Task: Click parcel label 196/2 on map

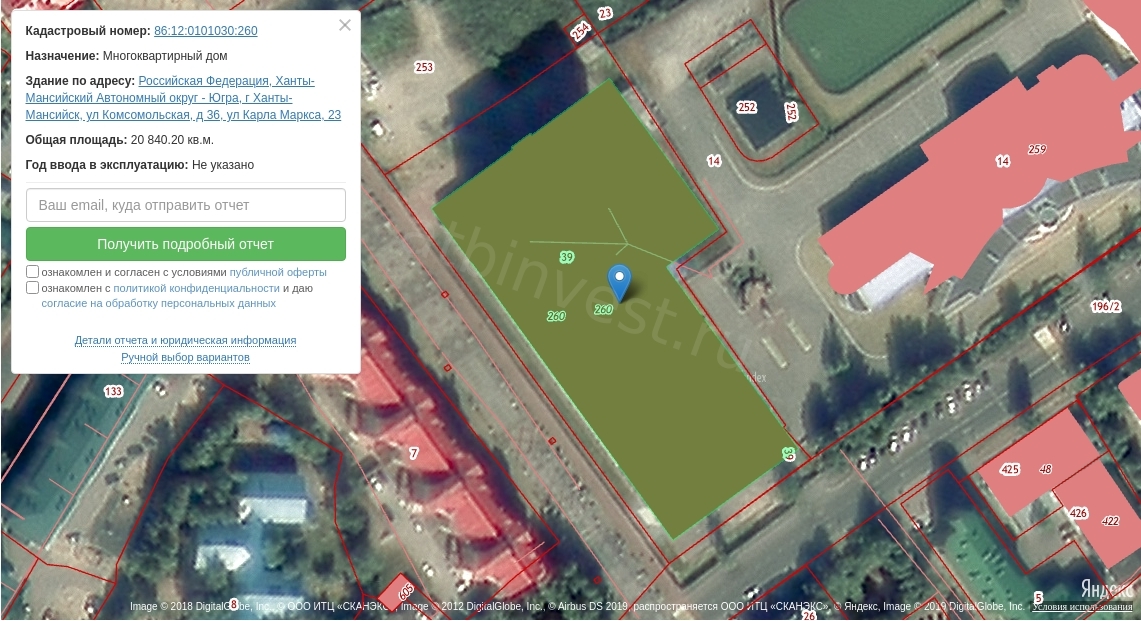Action: pos(1105,306)
